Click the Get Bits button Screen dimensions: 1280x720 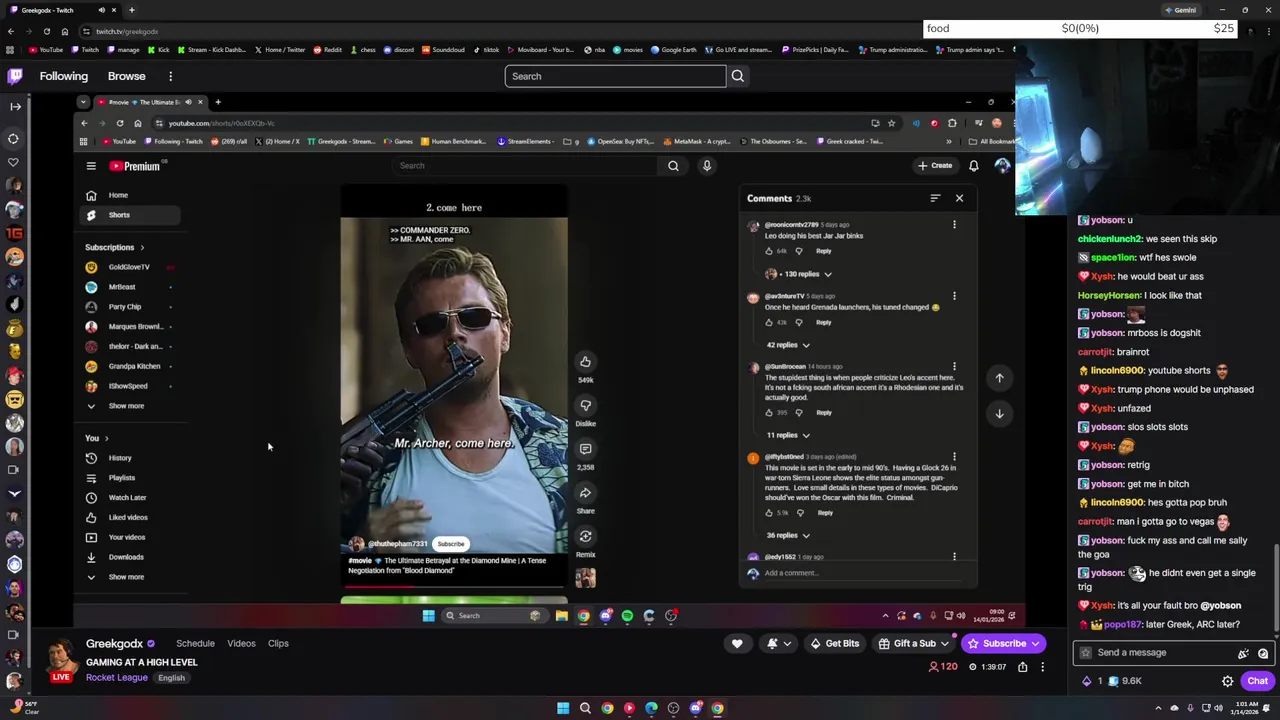(834, 644)
